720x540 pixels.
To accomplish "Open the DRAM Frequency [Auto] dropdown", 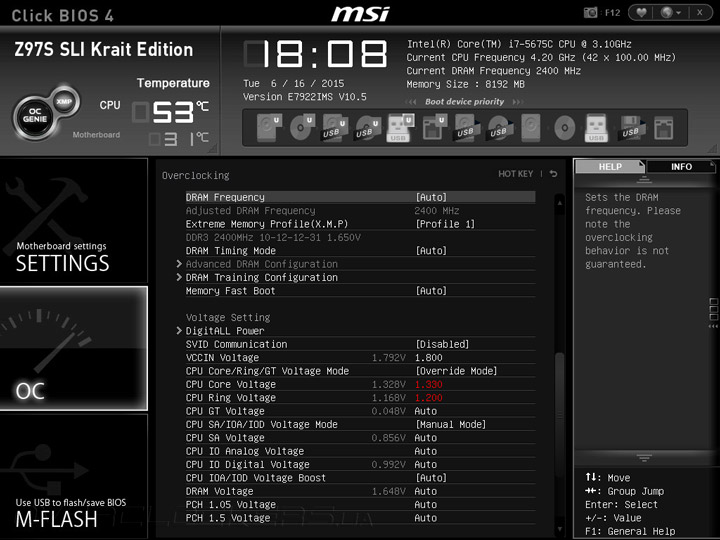I will [x=431, y=197].
